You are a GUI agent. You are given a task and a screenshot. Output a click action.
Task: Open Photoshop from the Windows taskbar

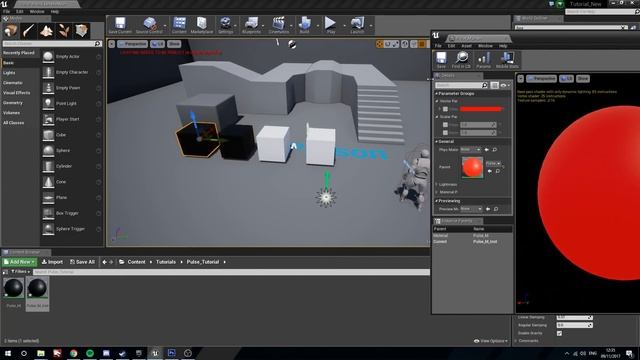pyautogui.click(x=171, y=353)
